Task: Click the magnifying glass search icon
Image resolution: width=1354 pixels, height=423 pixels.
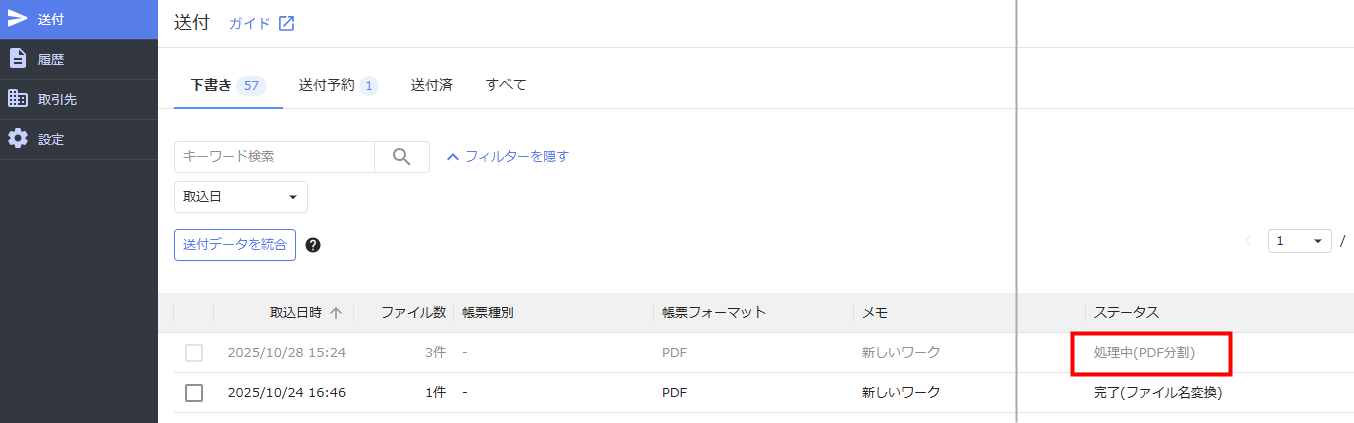Action: click(402, 157)
